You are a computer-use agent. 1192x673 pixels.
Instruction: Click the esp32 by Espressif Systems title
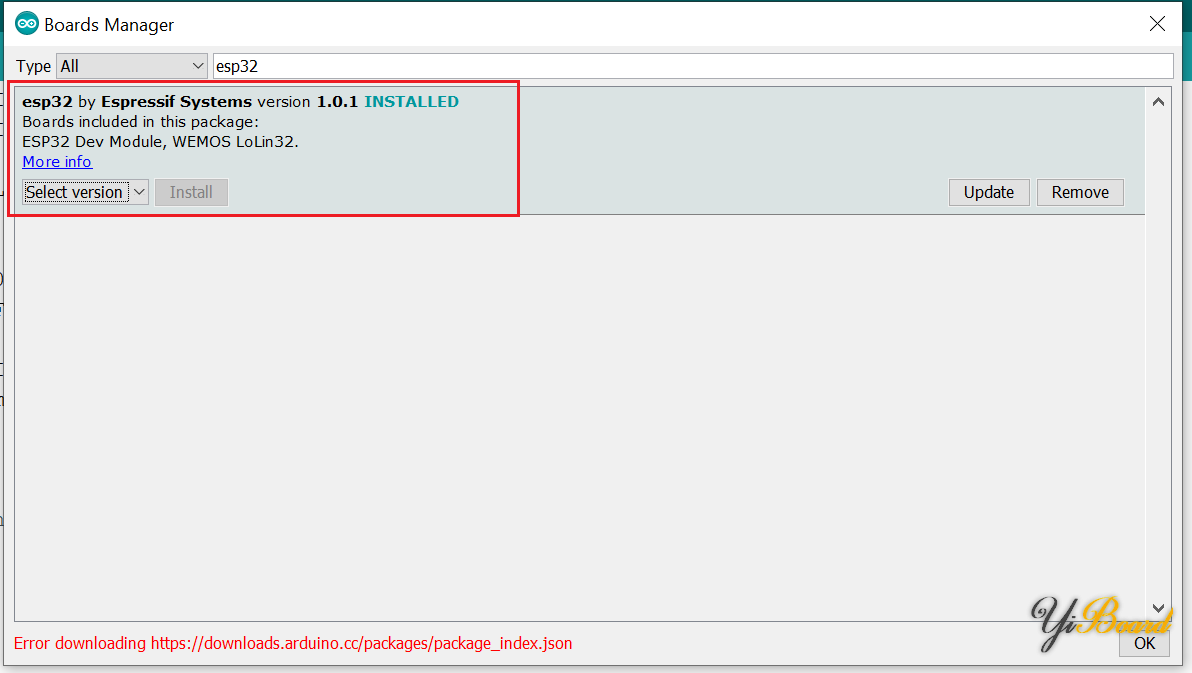(x=137, y=102)
